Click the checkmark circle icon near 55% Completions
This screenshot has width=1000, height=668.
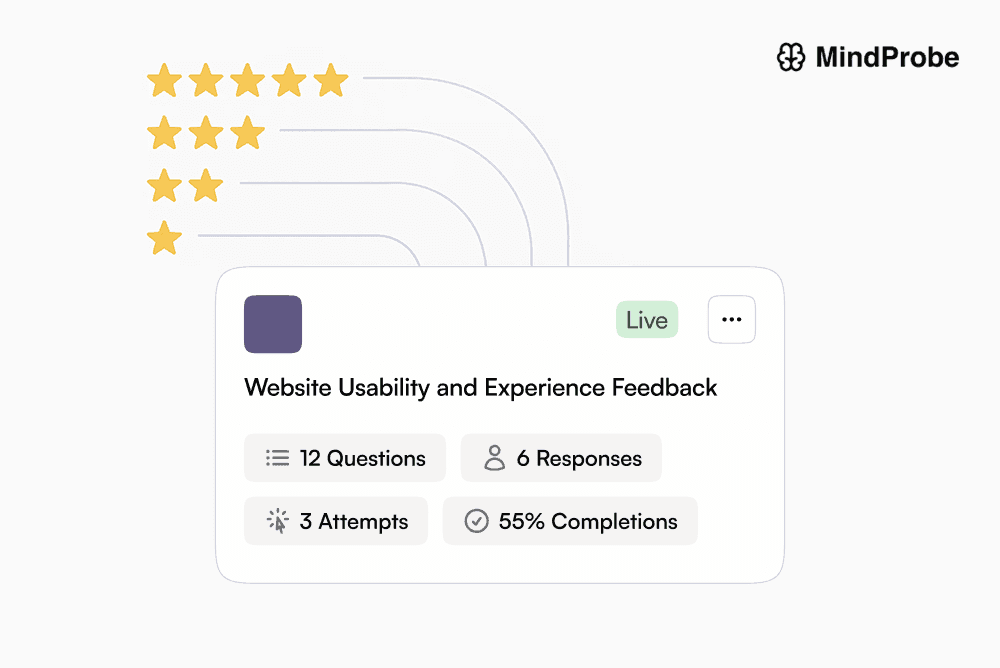[x=477, y=520]
